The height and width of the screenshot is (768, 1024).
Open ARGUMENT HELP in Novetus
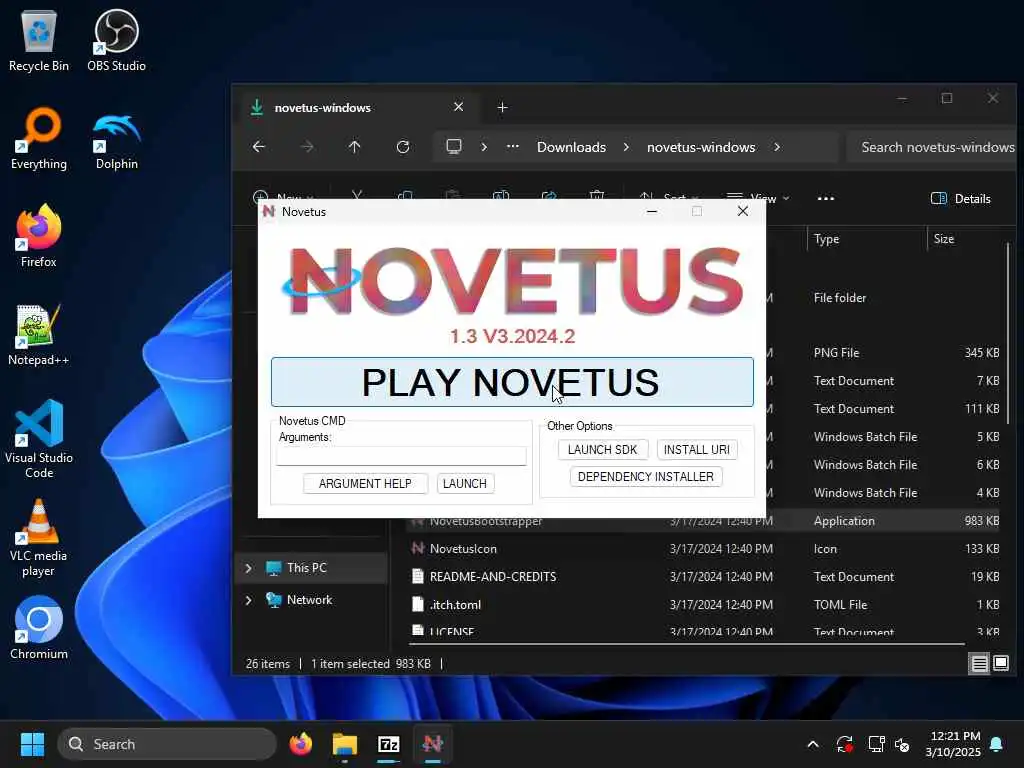pyautogui.click(x=365, y=484)
